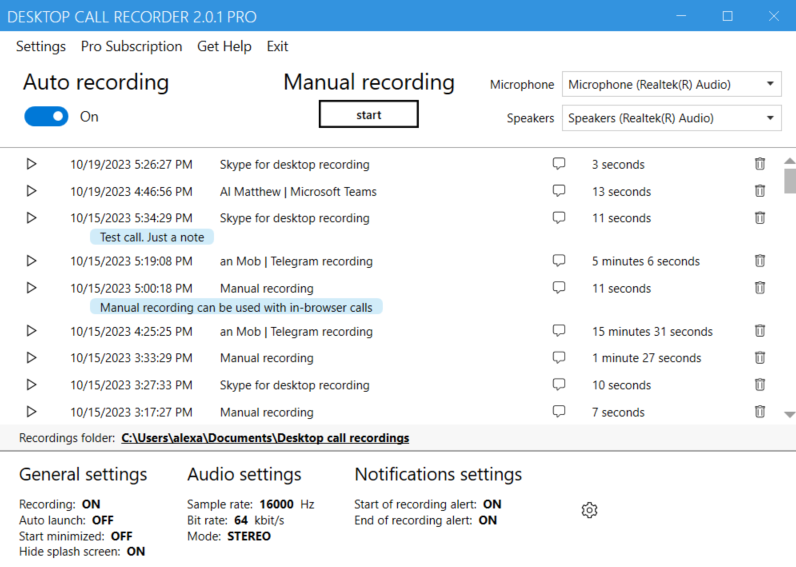Delete the 3 seconds Skype recording

click(x=760, y=164)
